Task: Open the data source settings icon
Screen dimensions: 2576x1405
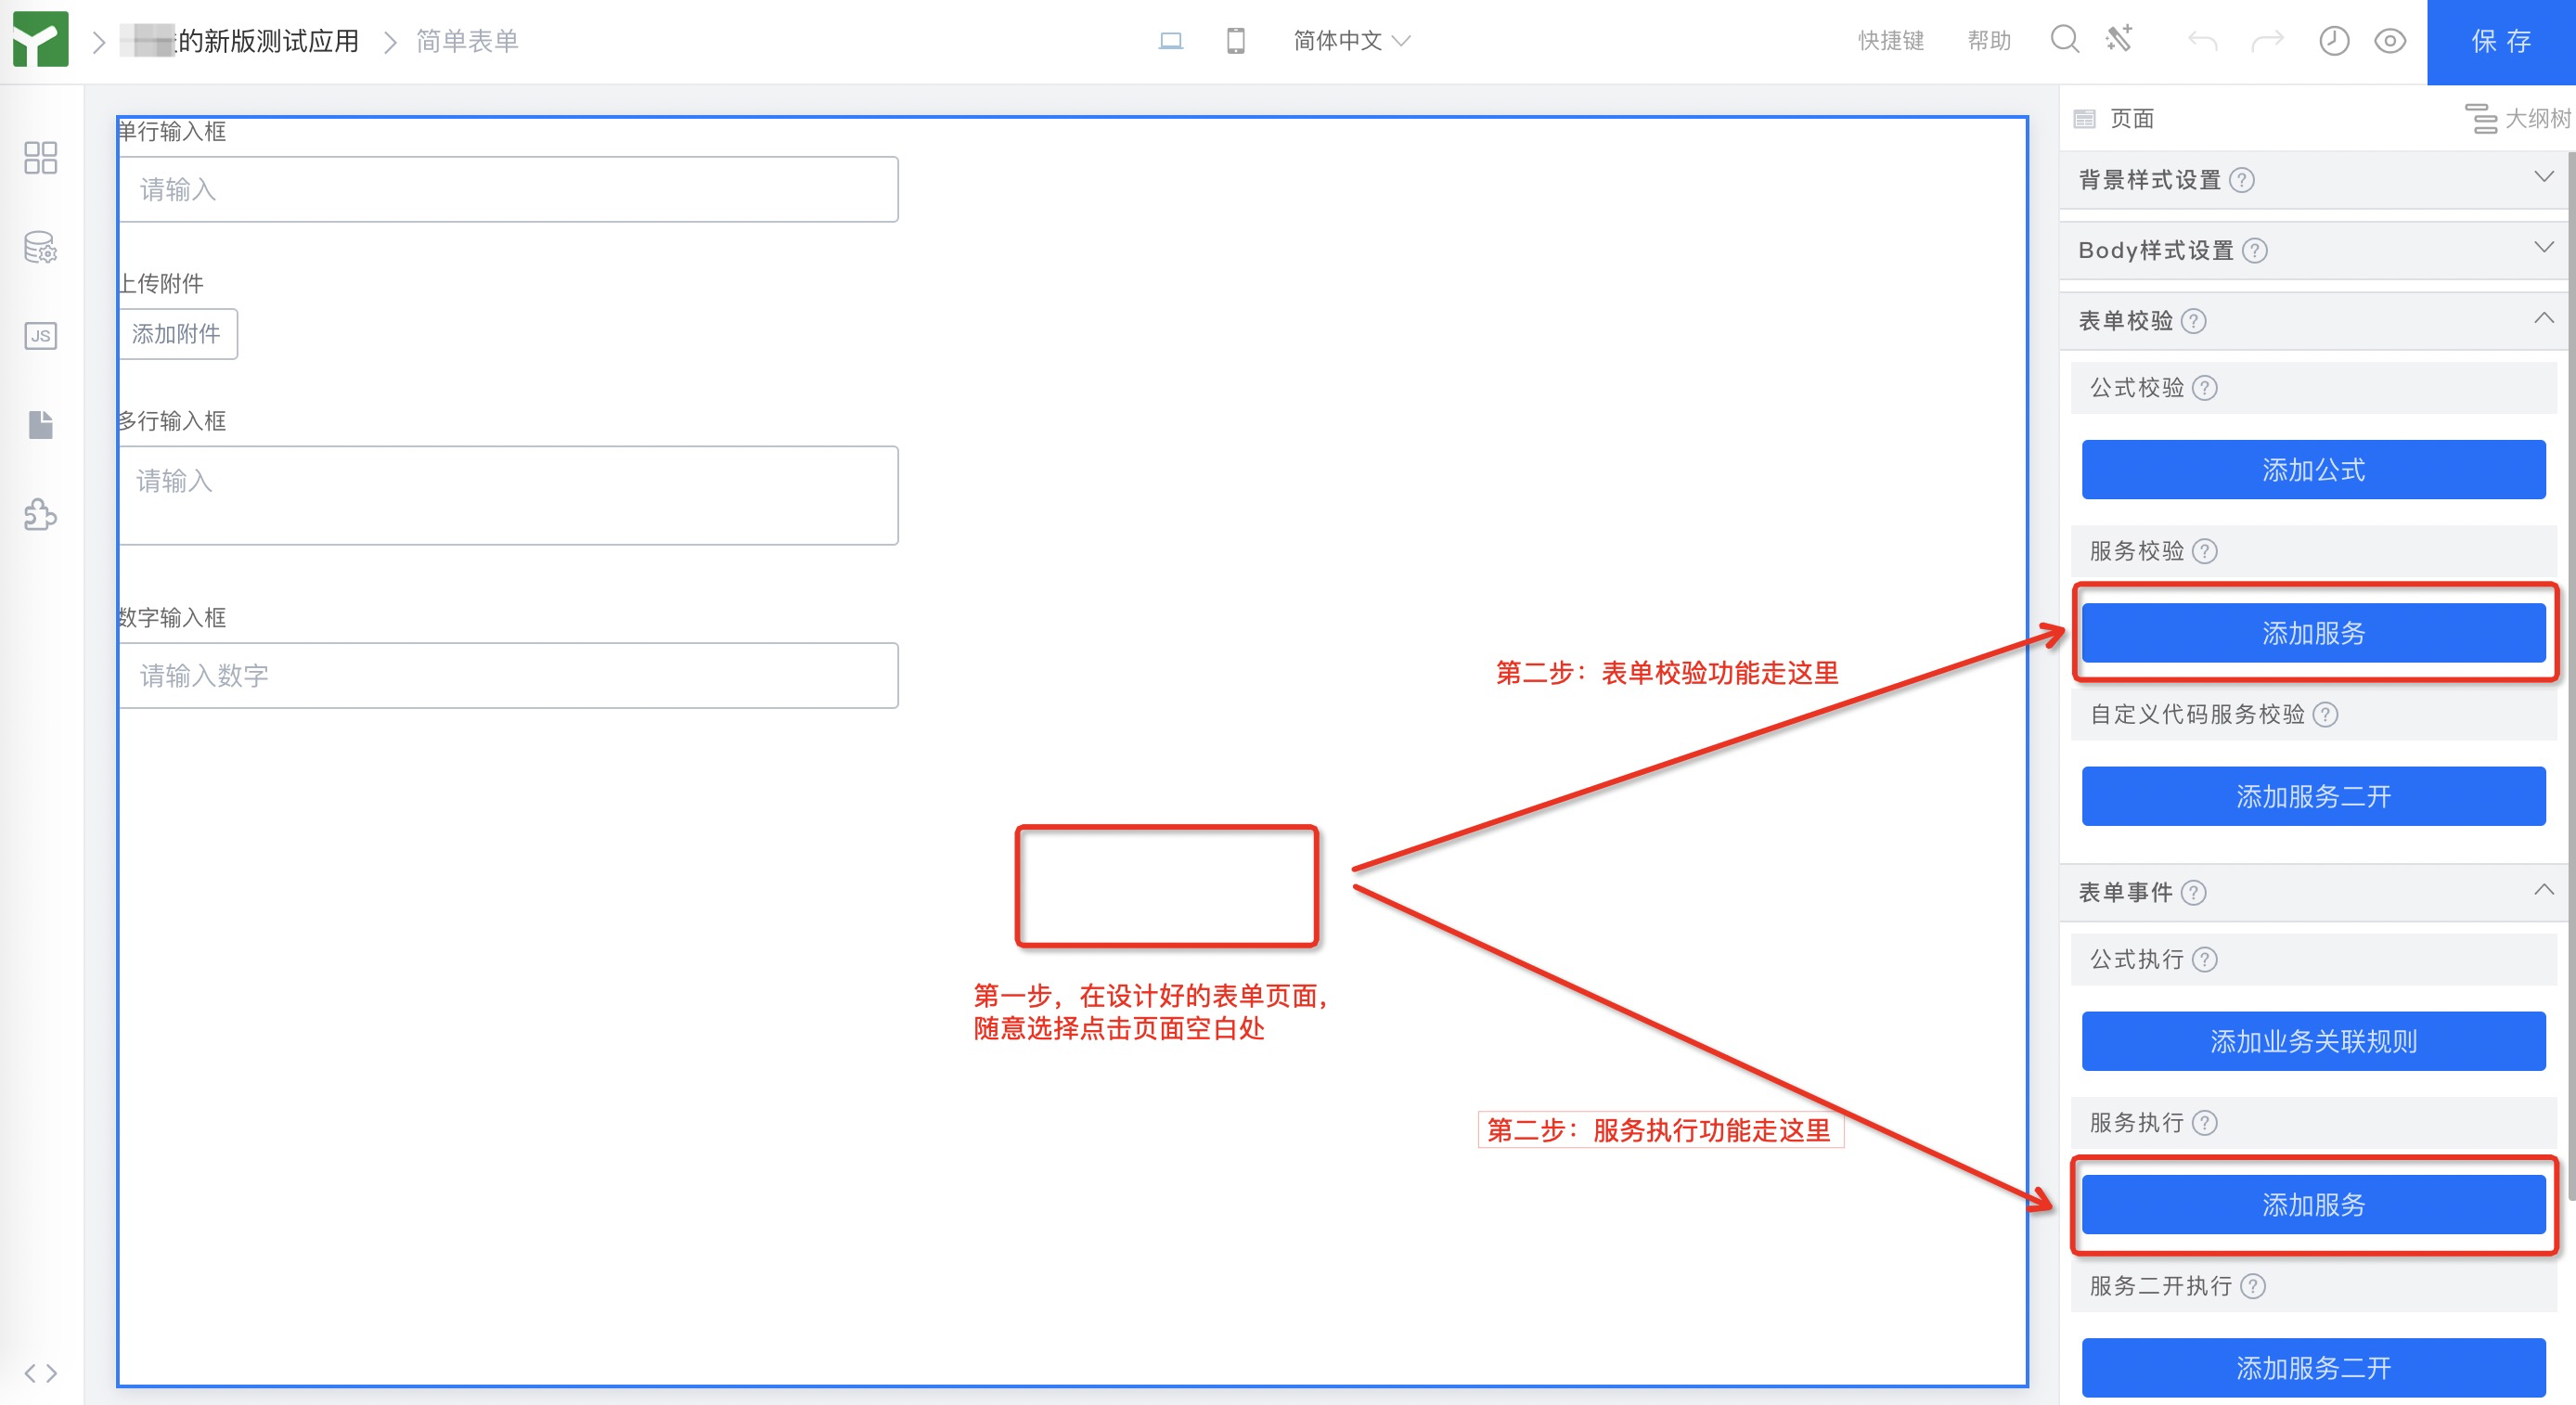Action: [40, 247]
